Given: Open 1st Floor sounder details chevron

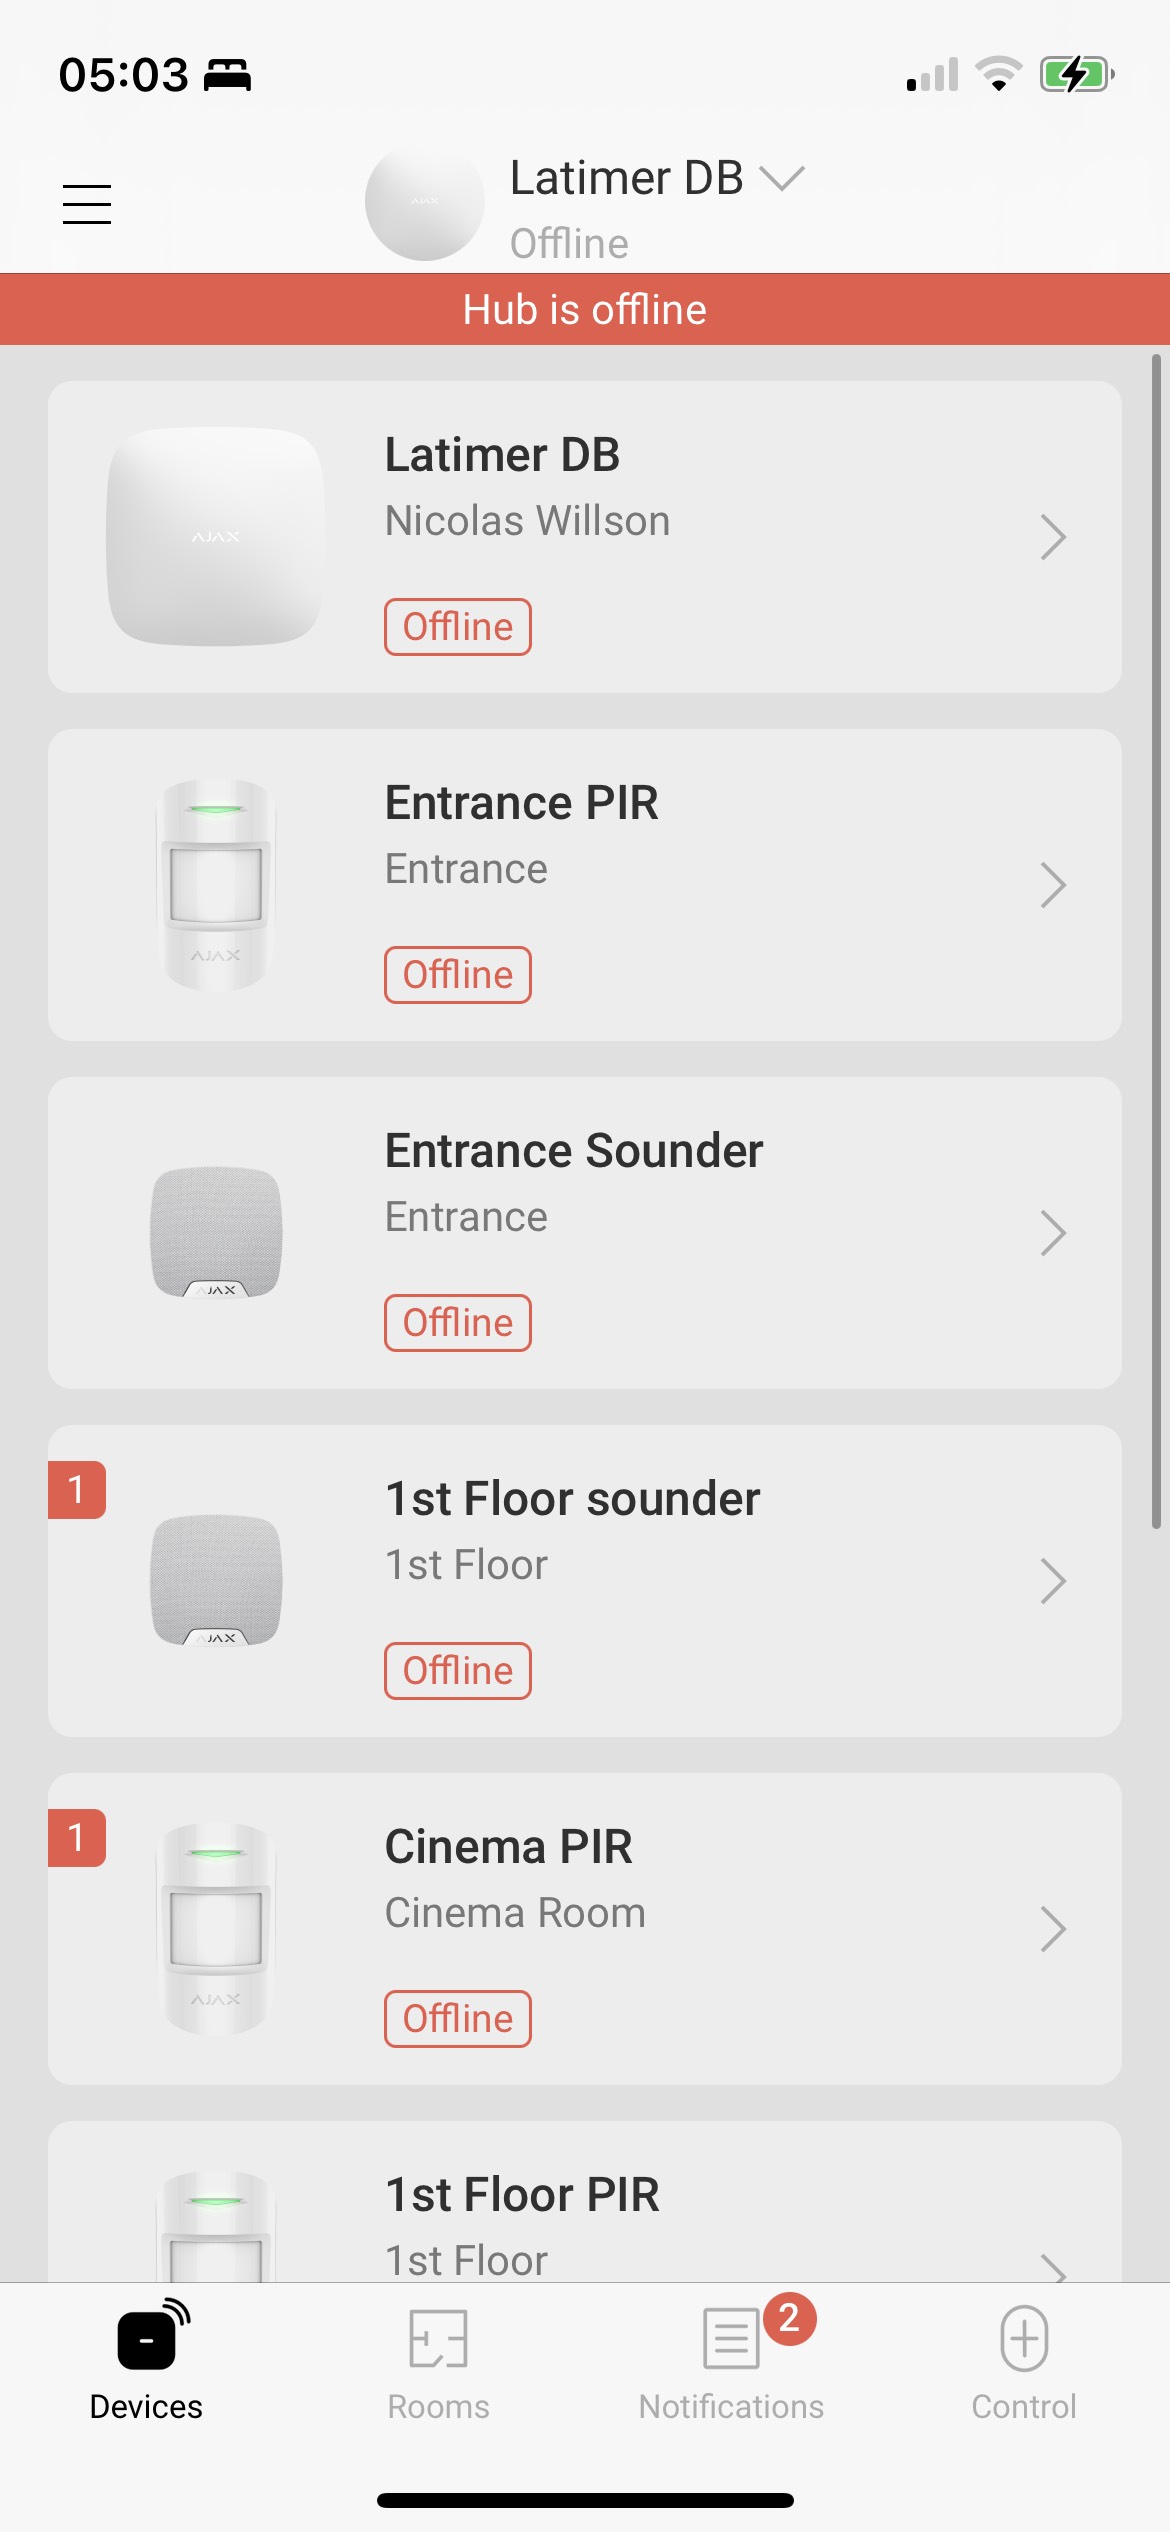Looking at the screenshot, I should point(1052,1581).
